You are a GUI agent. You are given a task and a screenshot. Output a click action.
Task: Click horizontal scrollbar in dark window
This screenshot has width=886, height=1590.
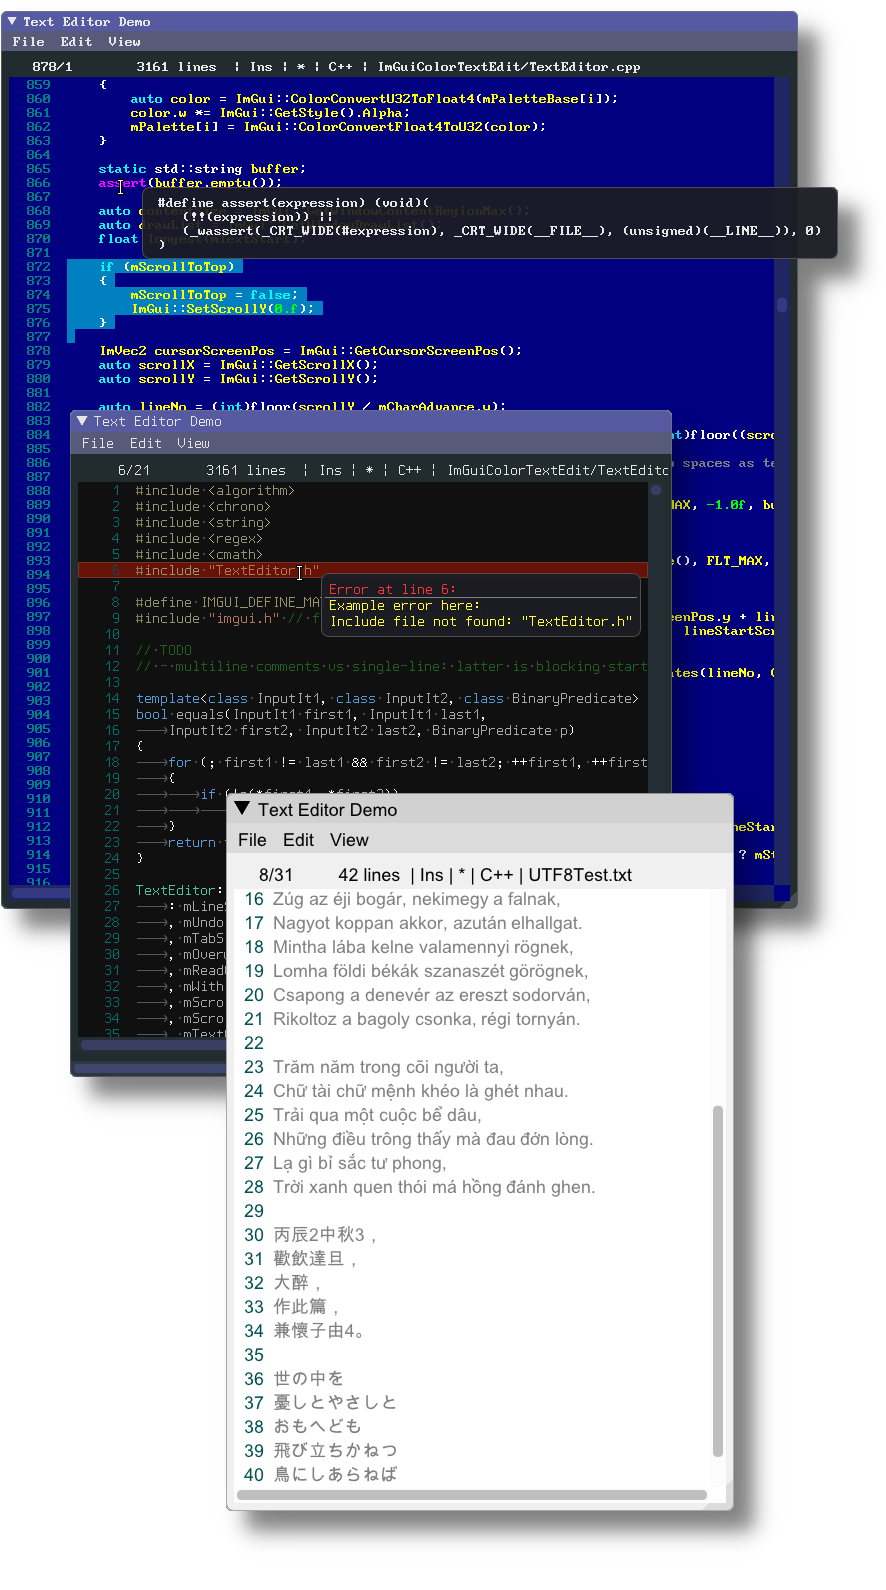[x=152, y=1045]
